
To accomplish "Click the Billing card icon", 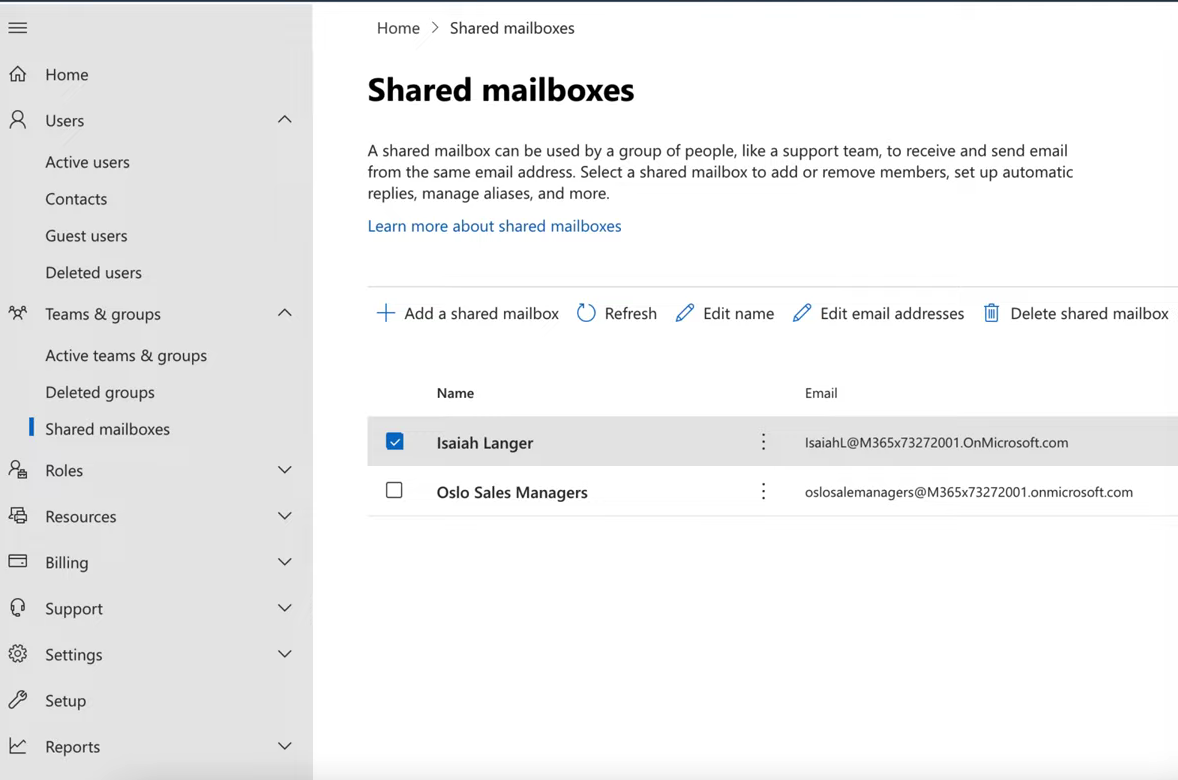I will point(18,561).
